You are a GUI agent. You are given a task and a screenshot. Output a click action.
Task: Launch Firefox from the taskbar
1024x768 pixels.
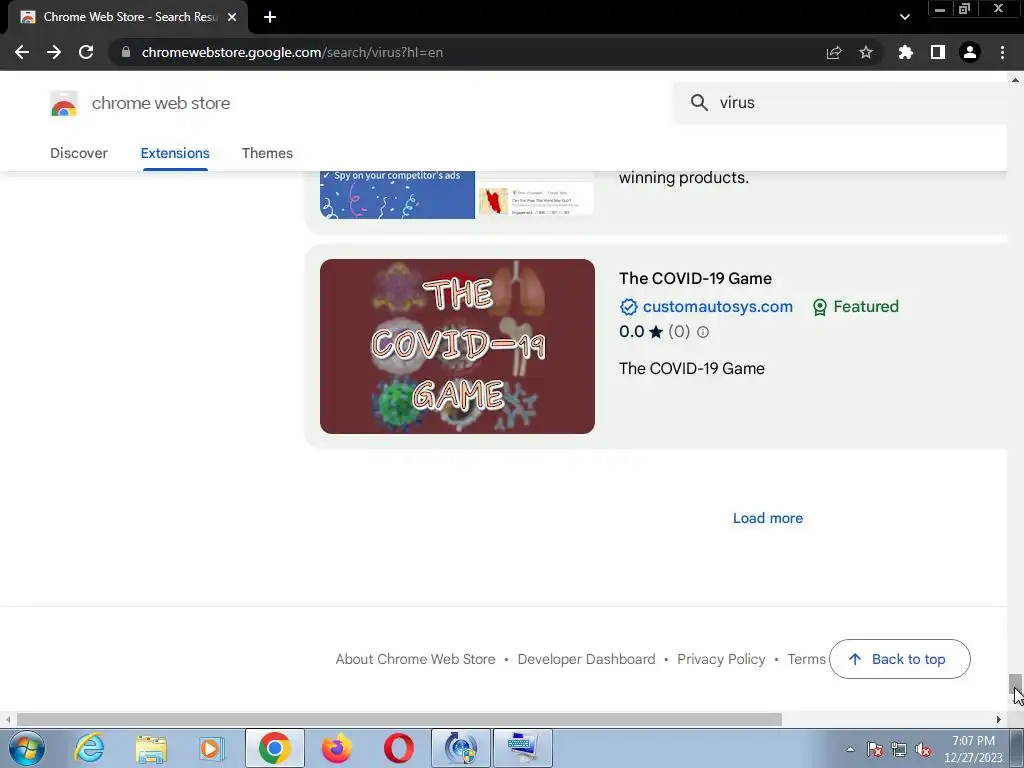[336, 748]
